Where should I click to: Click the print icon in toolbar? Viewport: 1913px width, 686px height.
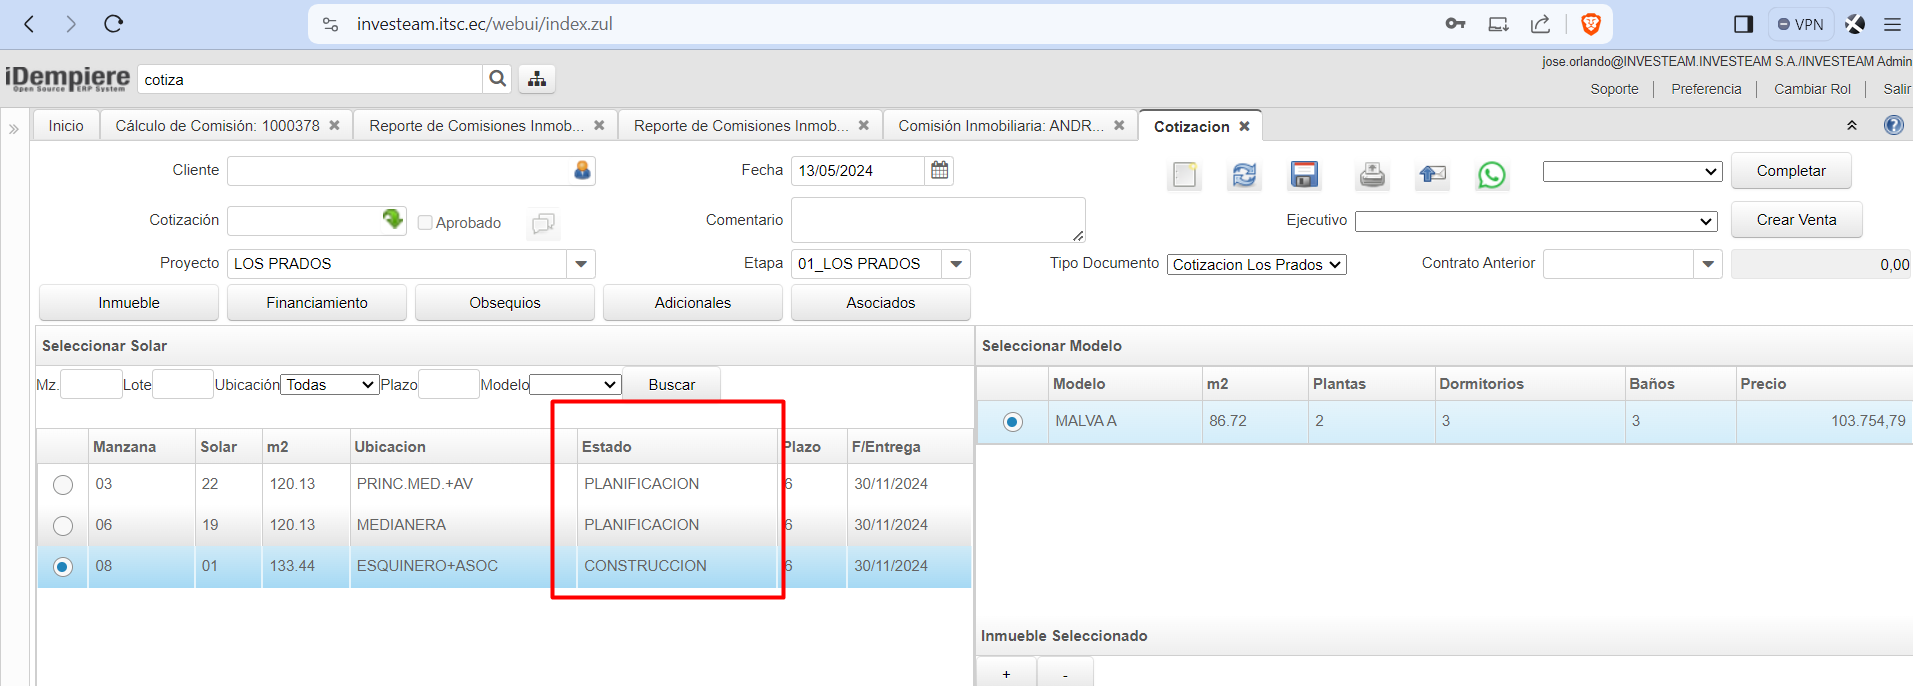pos(1372,176)
